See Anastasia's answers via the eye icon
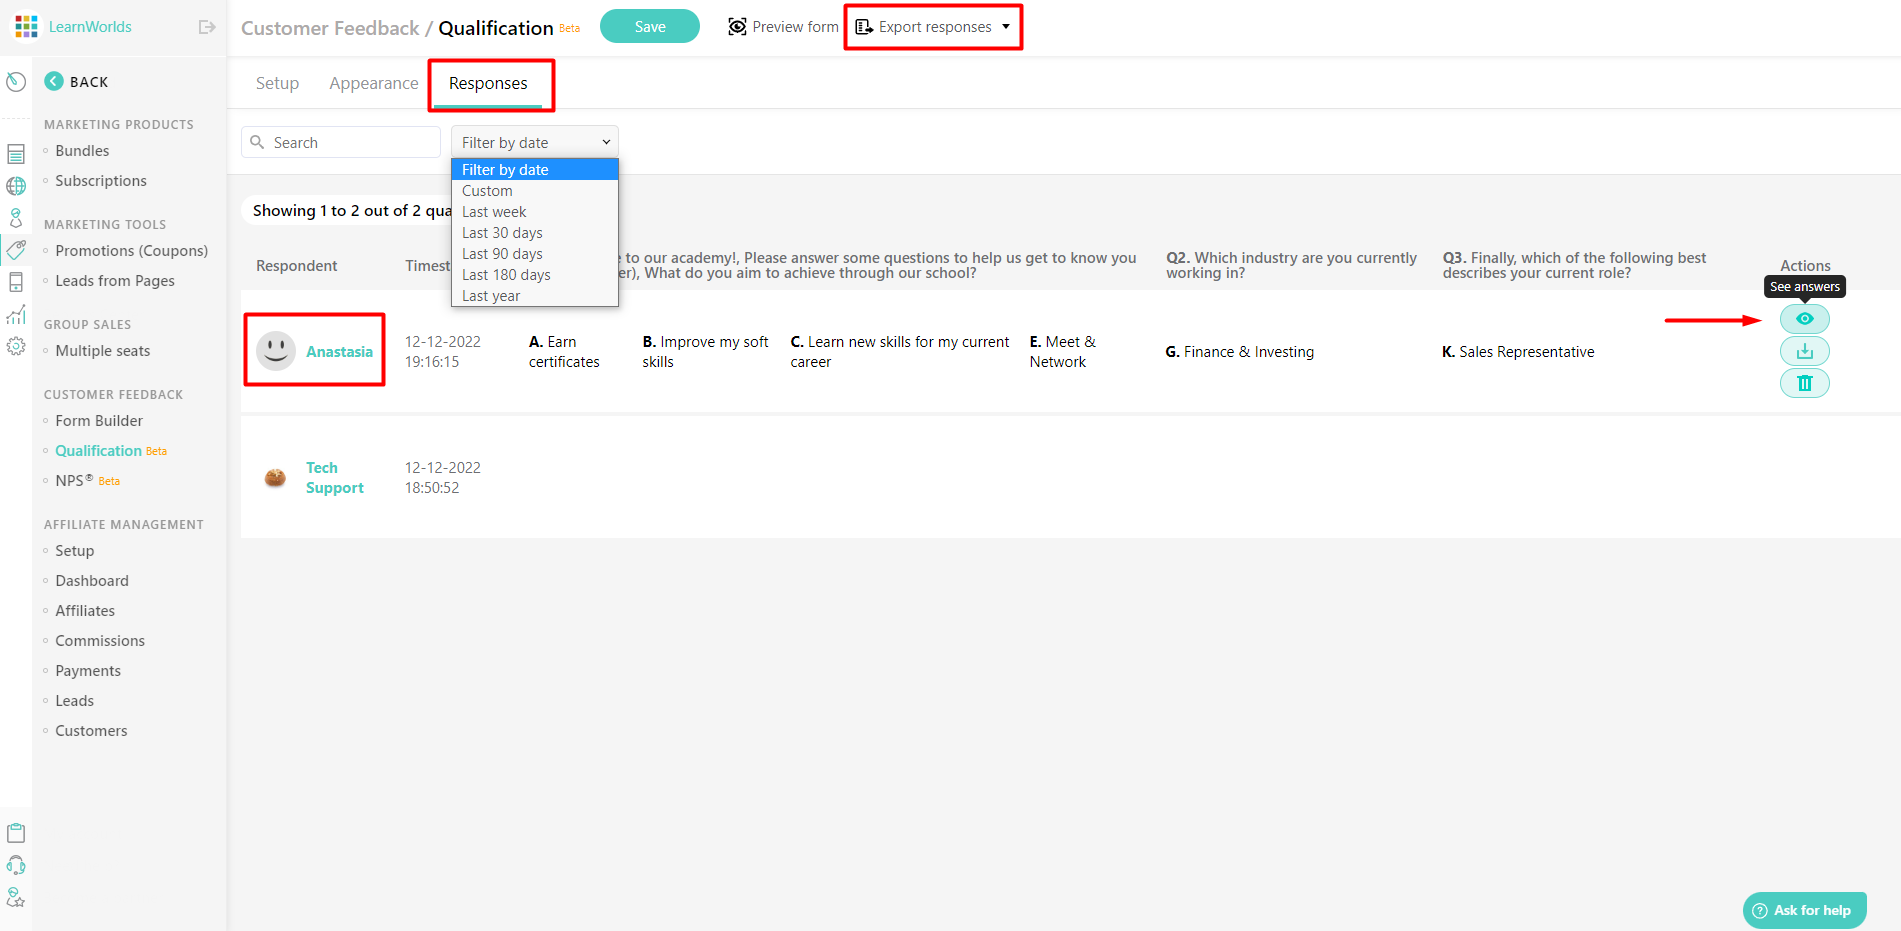This screenshot has width=1901, height=931. [1804, 318]
